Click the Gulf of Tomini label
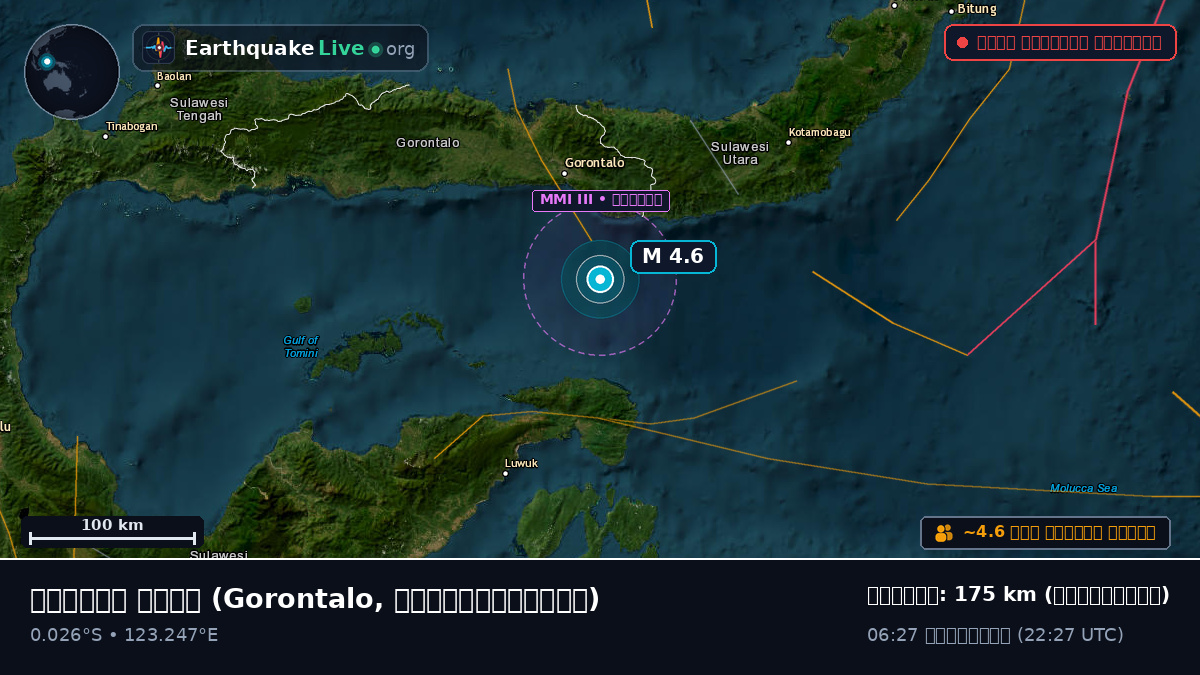This screenshot has width=1200, height=675. 301,346
